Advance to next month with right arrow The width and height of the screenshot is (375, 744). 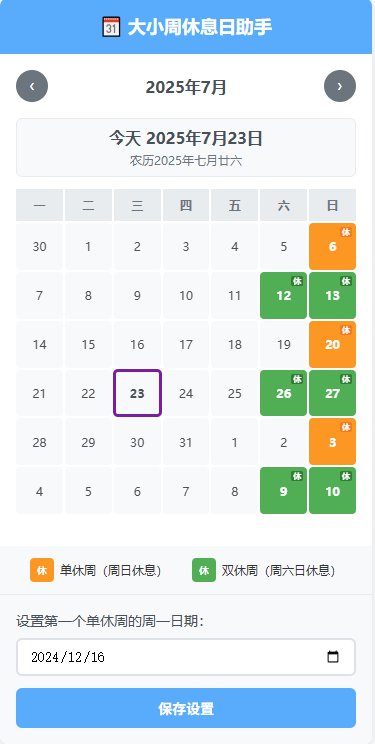[340, 86]
